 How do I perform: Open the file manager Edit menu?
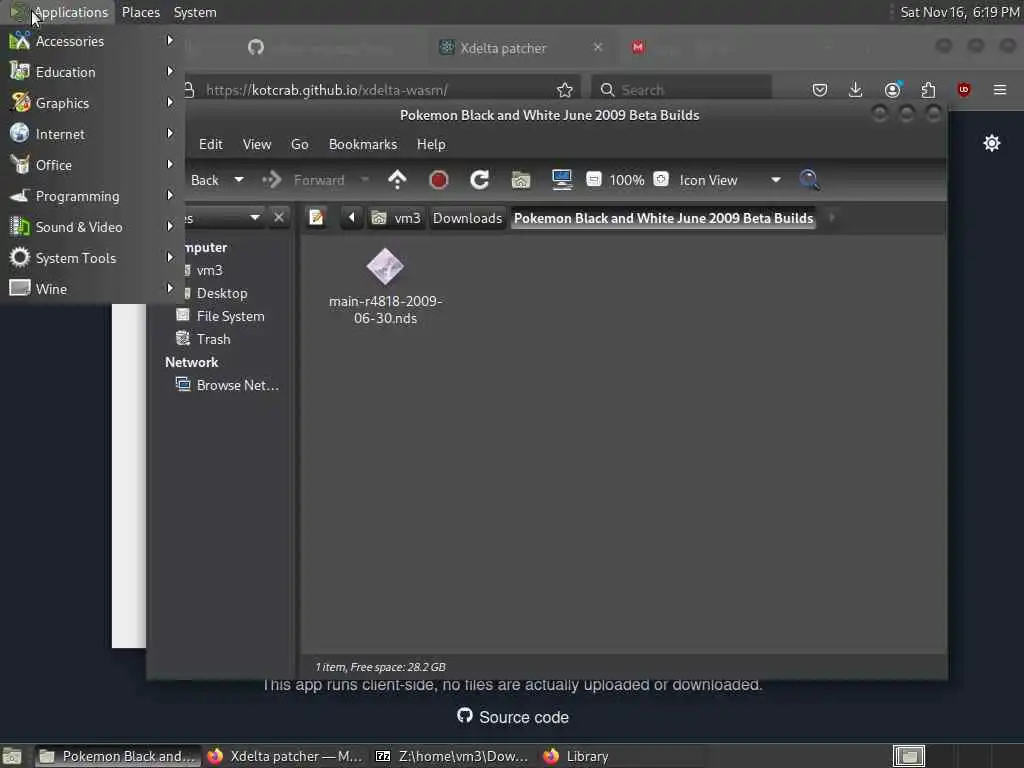(x=210, y=144)
